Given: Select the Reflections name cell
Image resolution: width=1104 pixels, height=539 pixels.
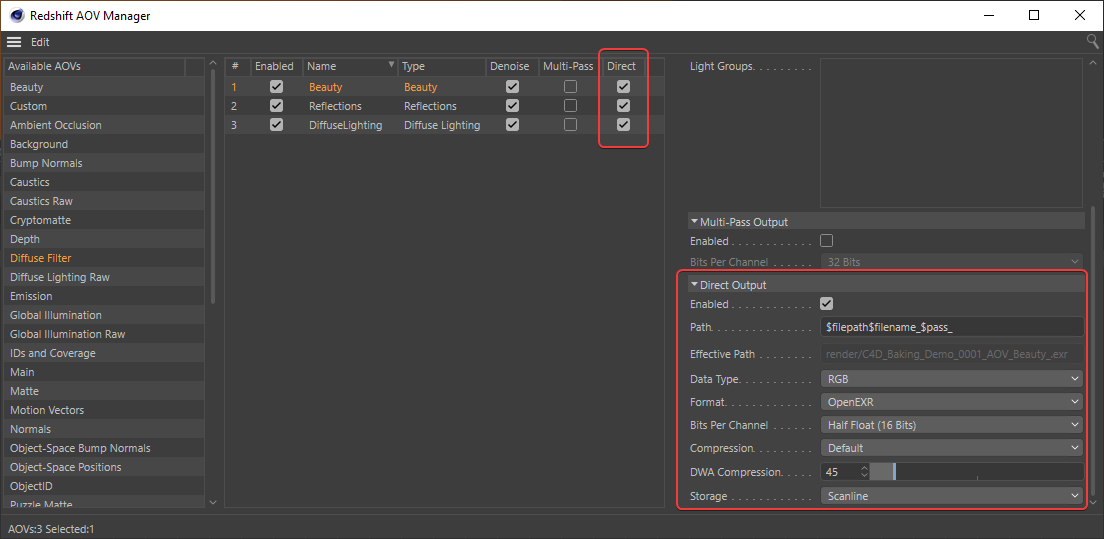Looking at the screenshot, I should click(335, 106).
